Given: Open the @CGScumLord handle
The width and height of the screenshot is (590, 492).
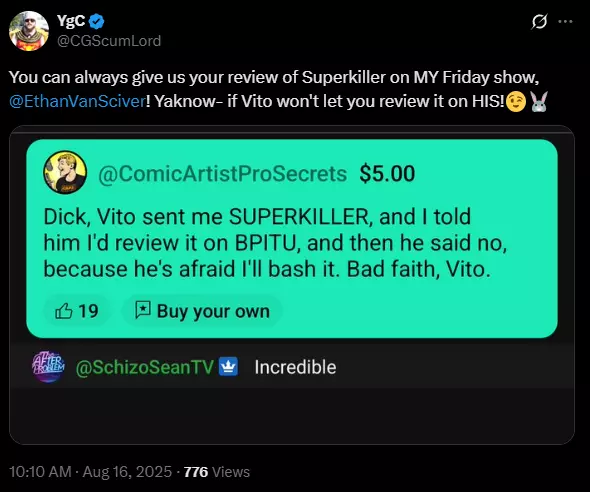Looking at the screenshot, I should click(109, 41).
